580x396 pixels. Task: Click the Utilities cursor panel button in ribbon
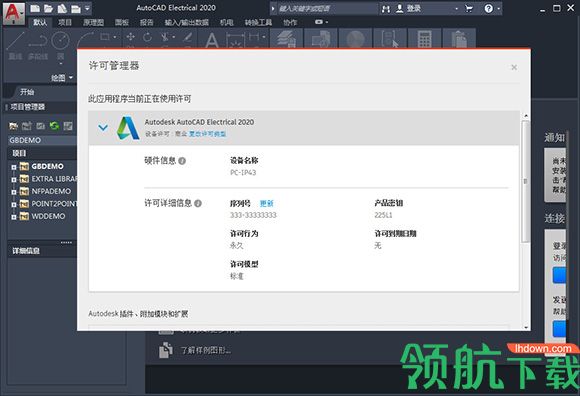click(x=390, y=39)
